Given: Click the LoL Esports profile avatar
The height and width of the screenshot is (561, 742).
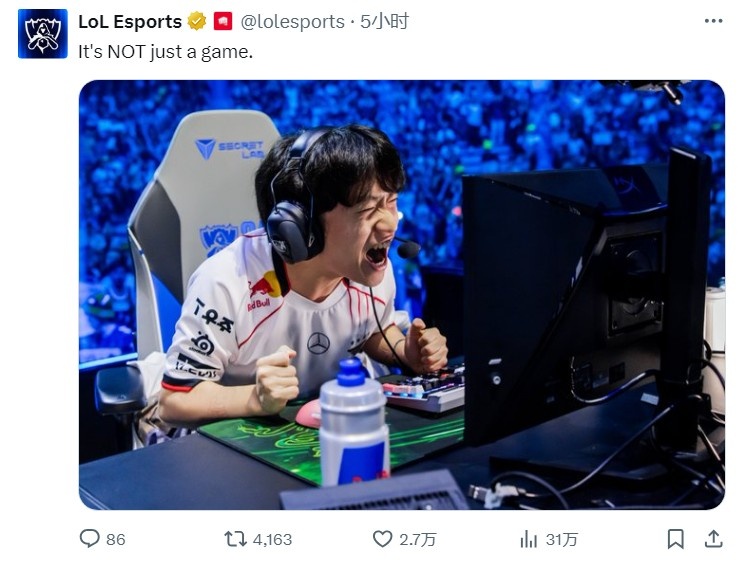Looking at the screenshot, I should coord(43,34).
